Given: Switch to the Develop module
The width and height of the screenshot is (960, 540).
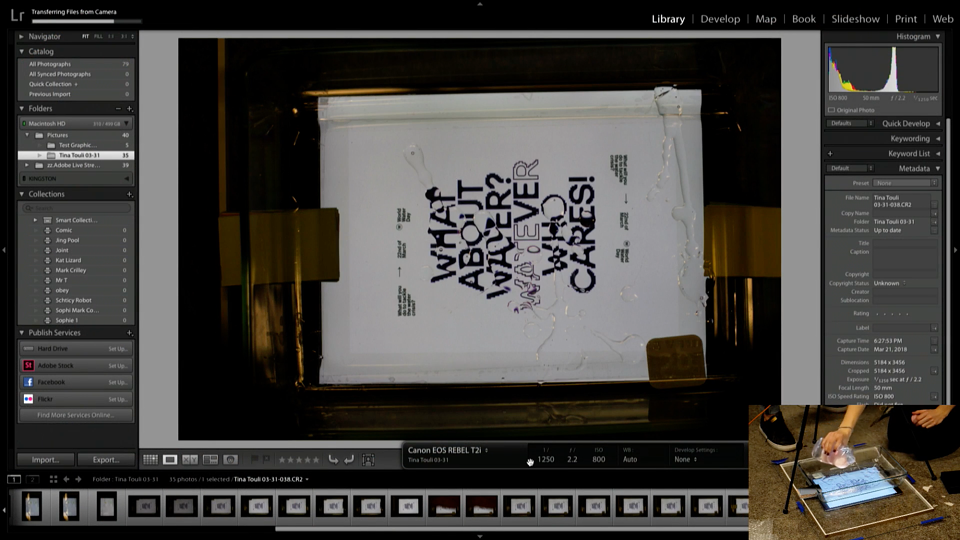Looking at the screenshot, I should (720, 19).
